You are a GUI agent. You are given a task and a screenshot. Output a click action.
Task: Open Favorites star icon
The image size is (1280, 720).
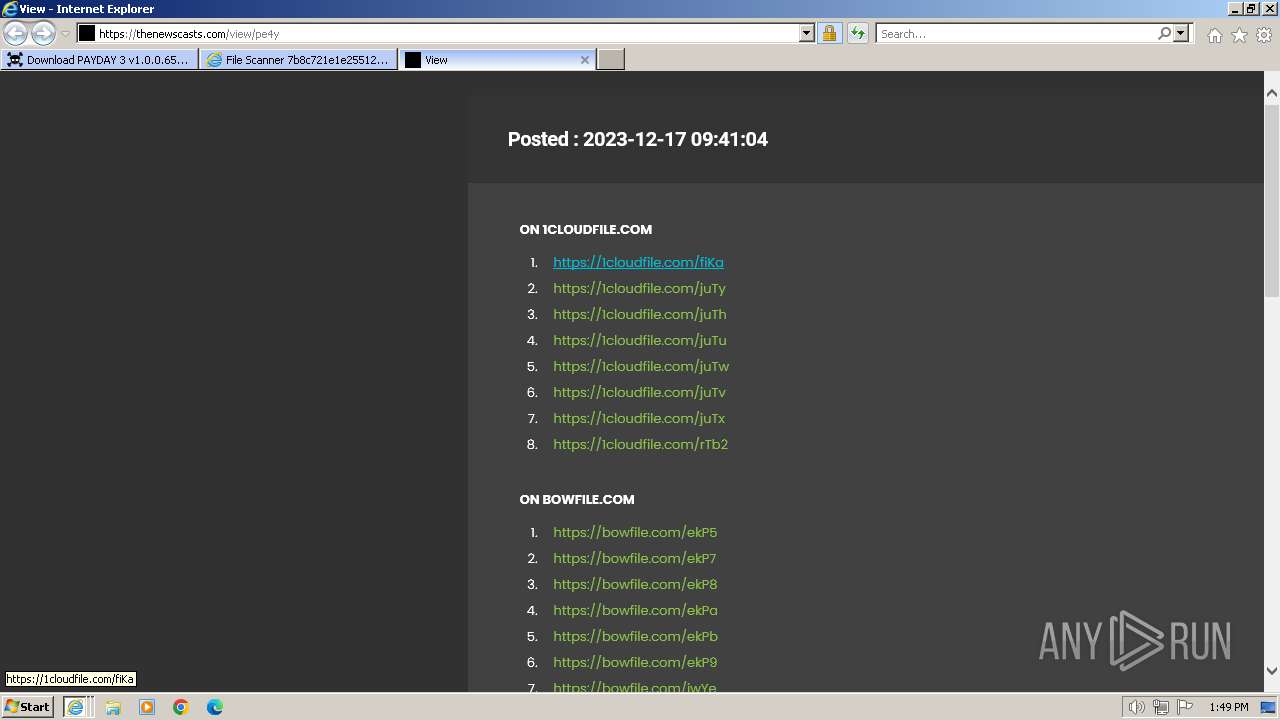point(1239,35)
